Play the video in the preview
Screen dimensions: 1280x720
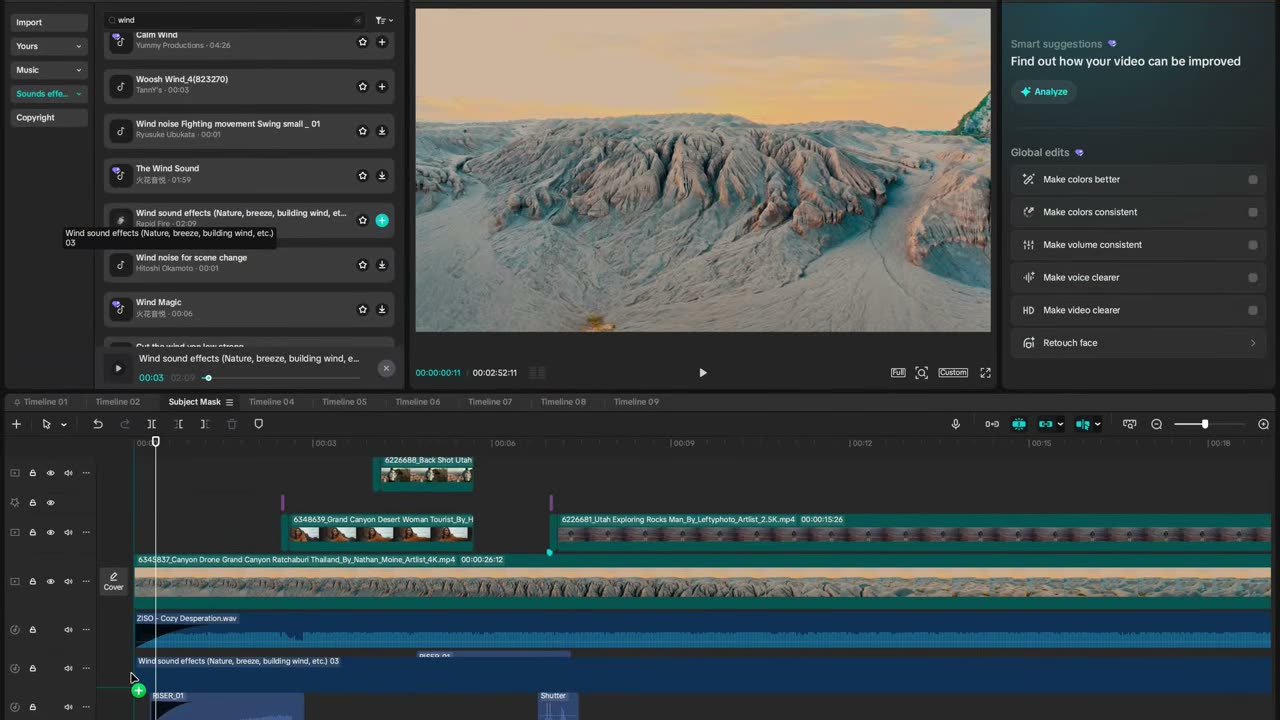(702, 373)
